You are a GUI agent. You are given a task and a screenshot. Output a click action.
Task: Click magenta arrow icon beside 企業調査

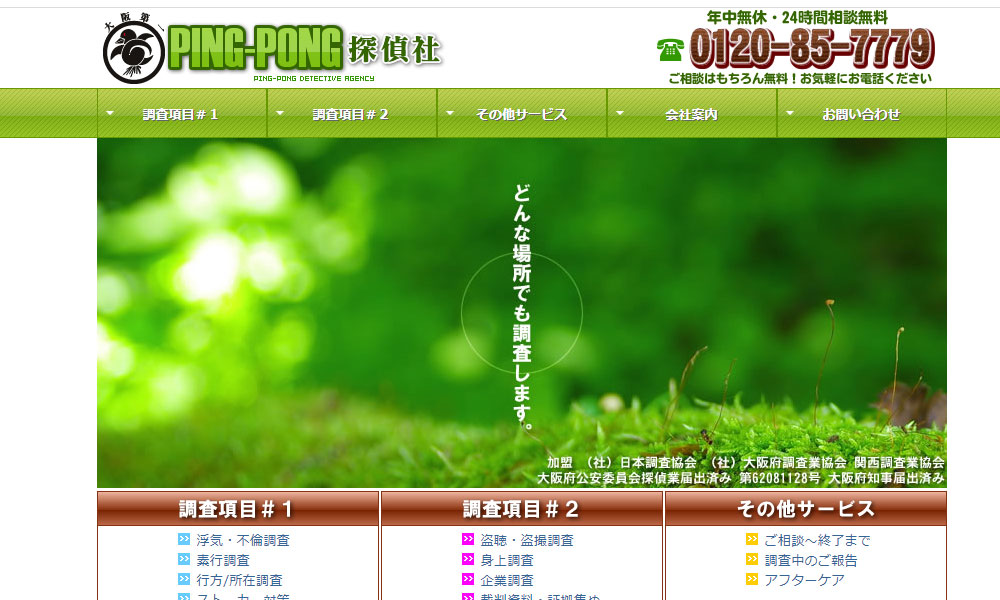point(468,580)
